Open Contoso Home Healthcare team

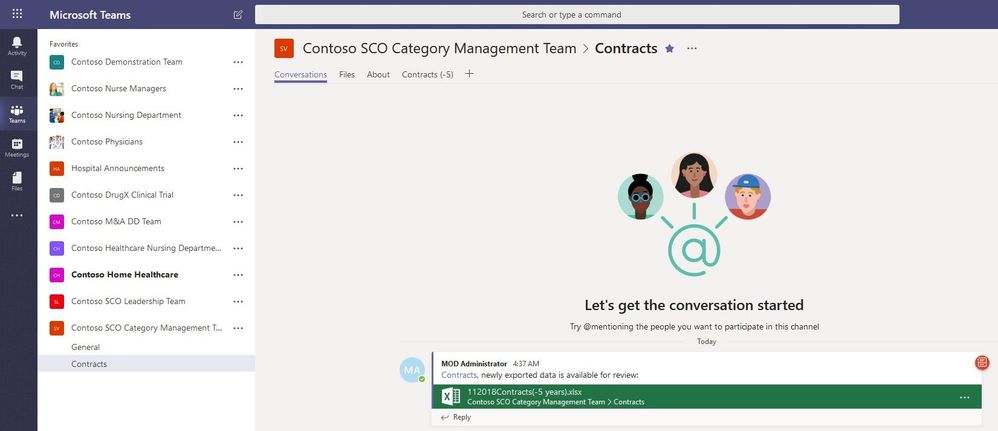pyautogui.click(x=125, y=275)
